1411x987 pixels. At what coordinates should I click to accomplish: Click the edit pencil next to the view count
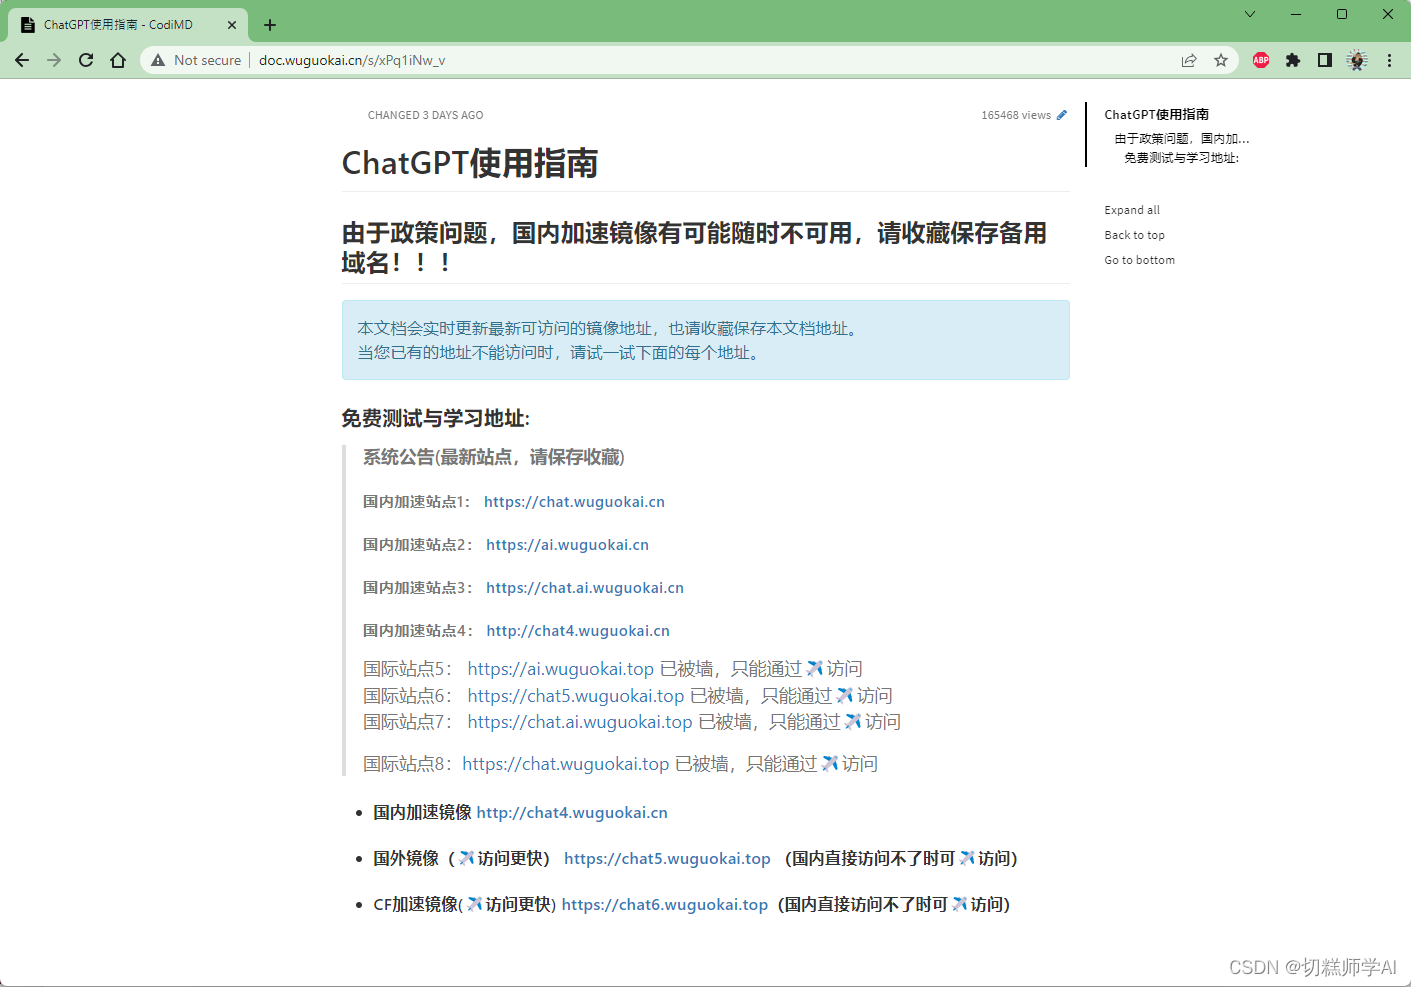click(x=1061, y=114)
